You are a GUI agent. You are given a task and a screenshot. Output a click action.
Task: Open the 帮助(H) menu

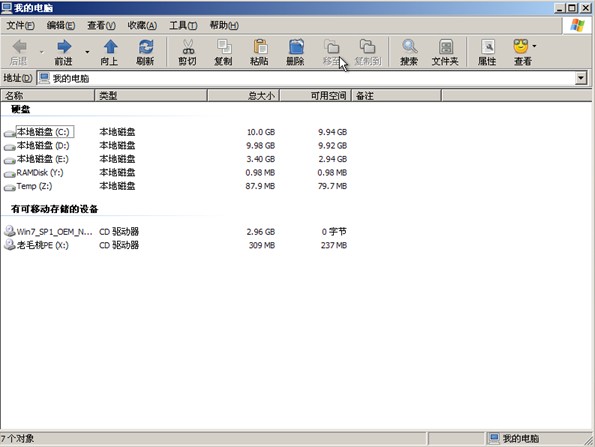tap(224, 25)
